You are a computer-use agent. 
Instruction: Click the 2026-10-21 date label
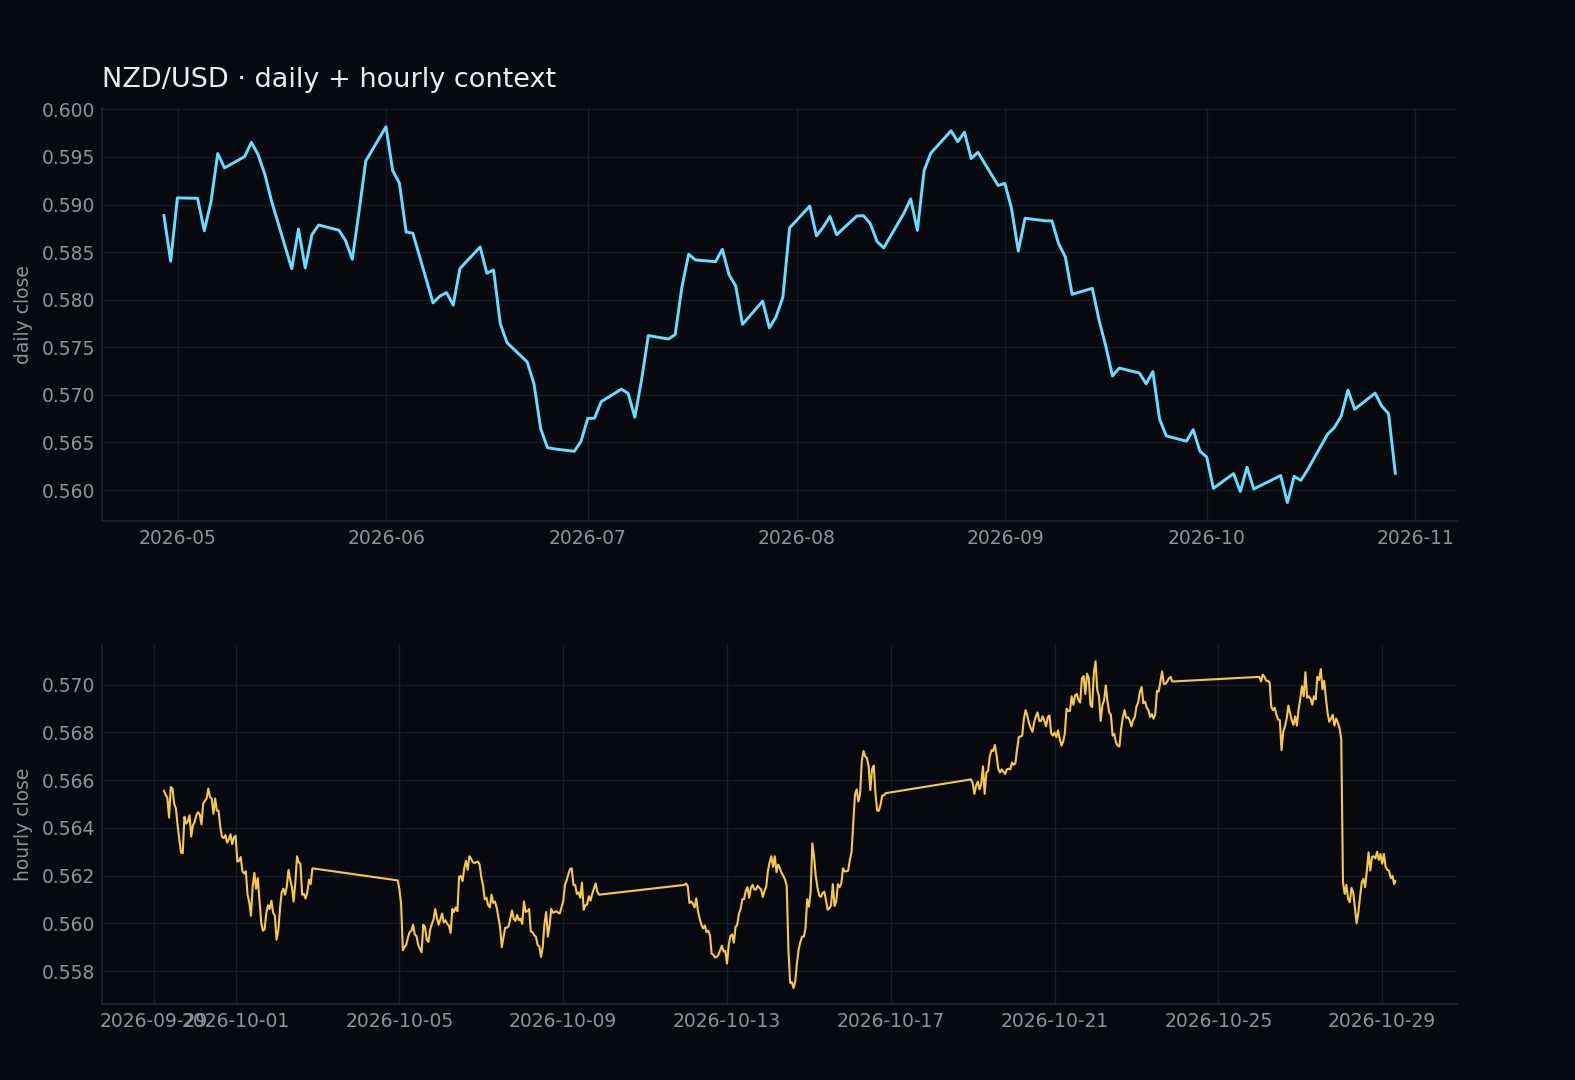(1055, 1021)
